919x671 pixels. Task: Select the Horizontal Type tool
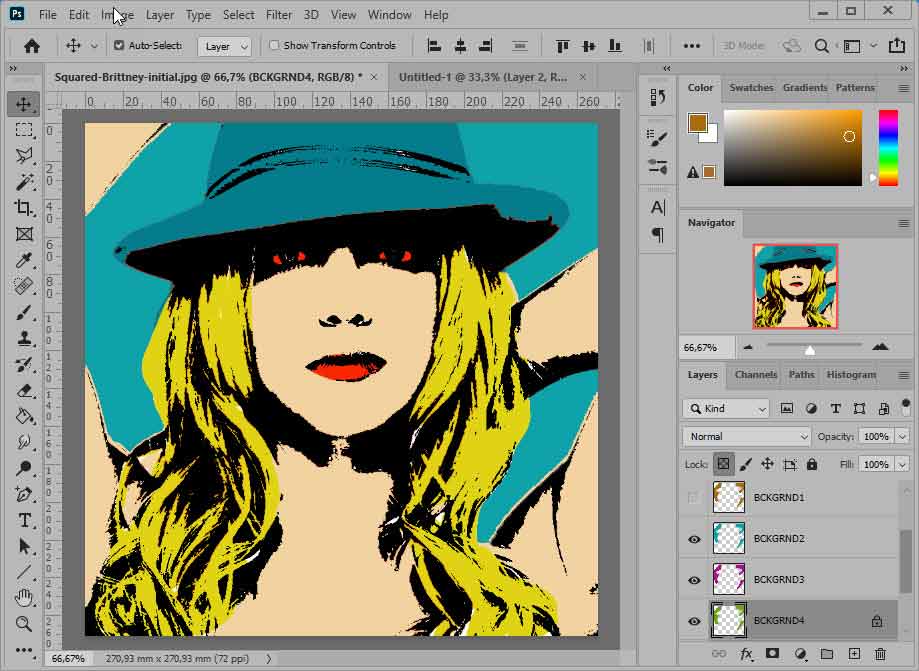coord(24,520)
